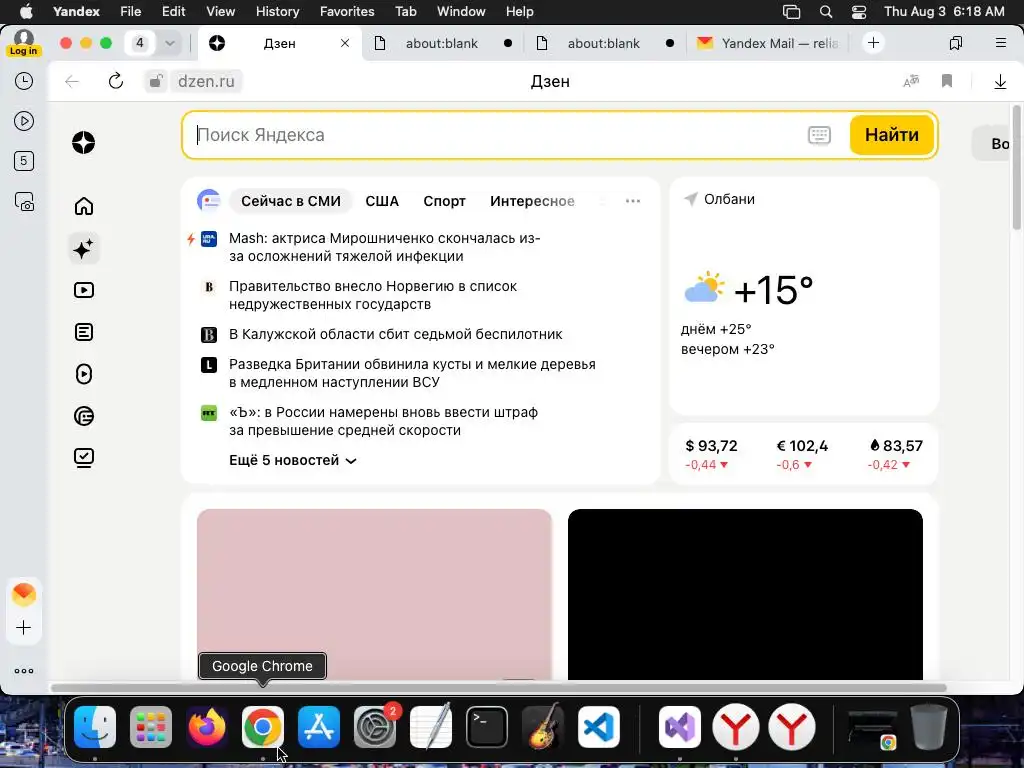Switch to the first about:blank tab
The image size is (1024, 768).
(442, 43)
